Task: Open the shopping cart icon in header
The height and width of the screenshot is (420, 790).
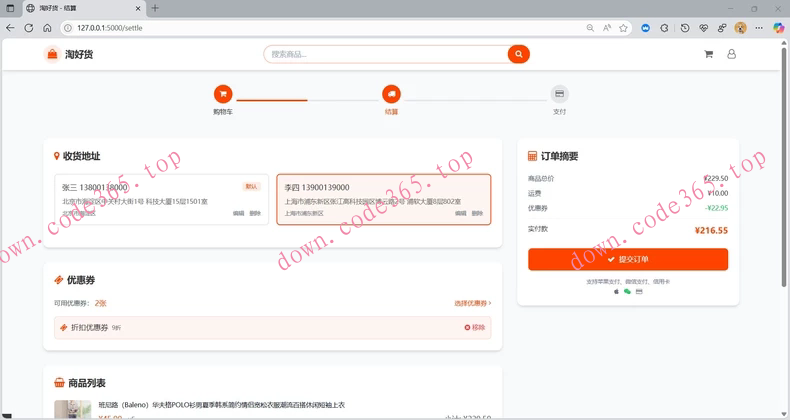Action: (708, 54)
